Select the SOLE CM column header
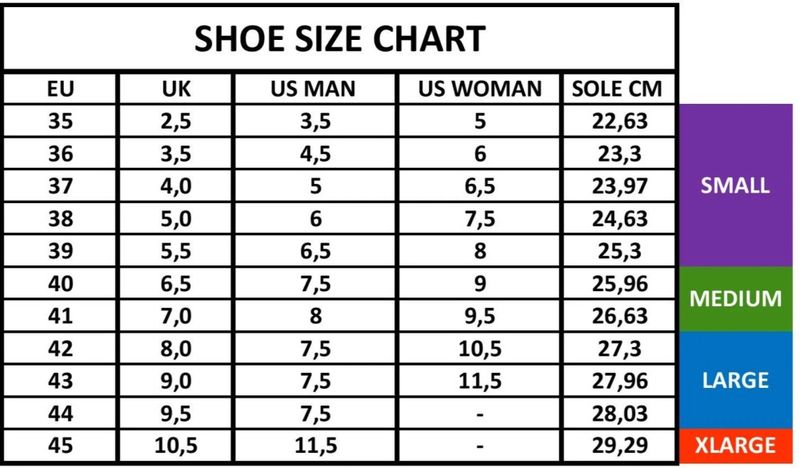800x468 pixels. [x=618, y=89]
